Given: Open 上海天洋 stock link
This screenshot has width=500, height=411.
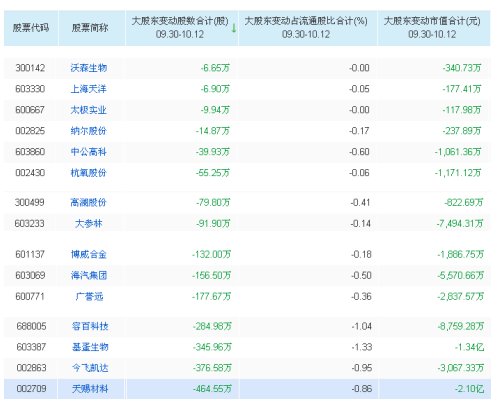Looking at the screenshot, I should tap(89, 89).
